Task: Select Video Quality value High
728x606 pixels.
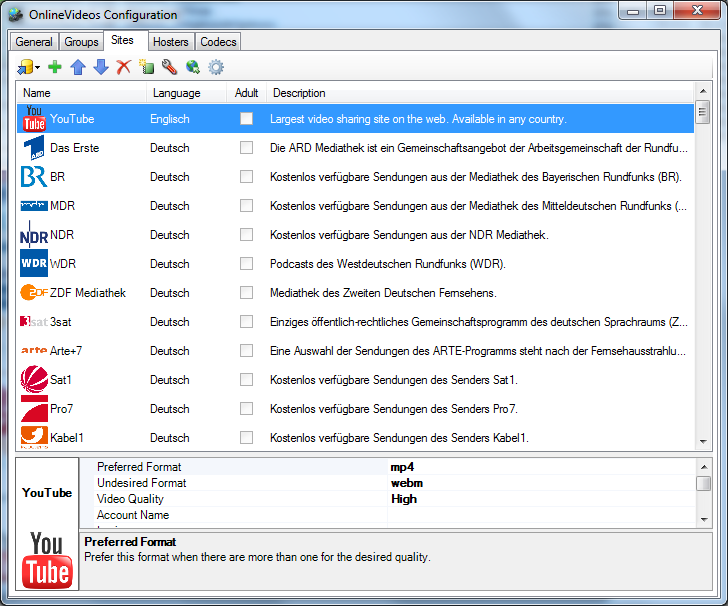Action: (542, 499)
